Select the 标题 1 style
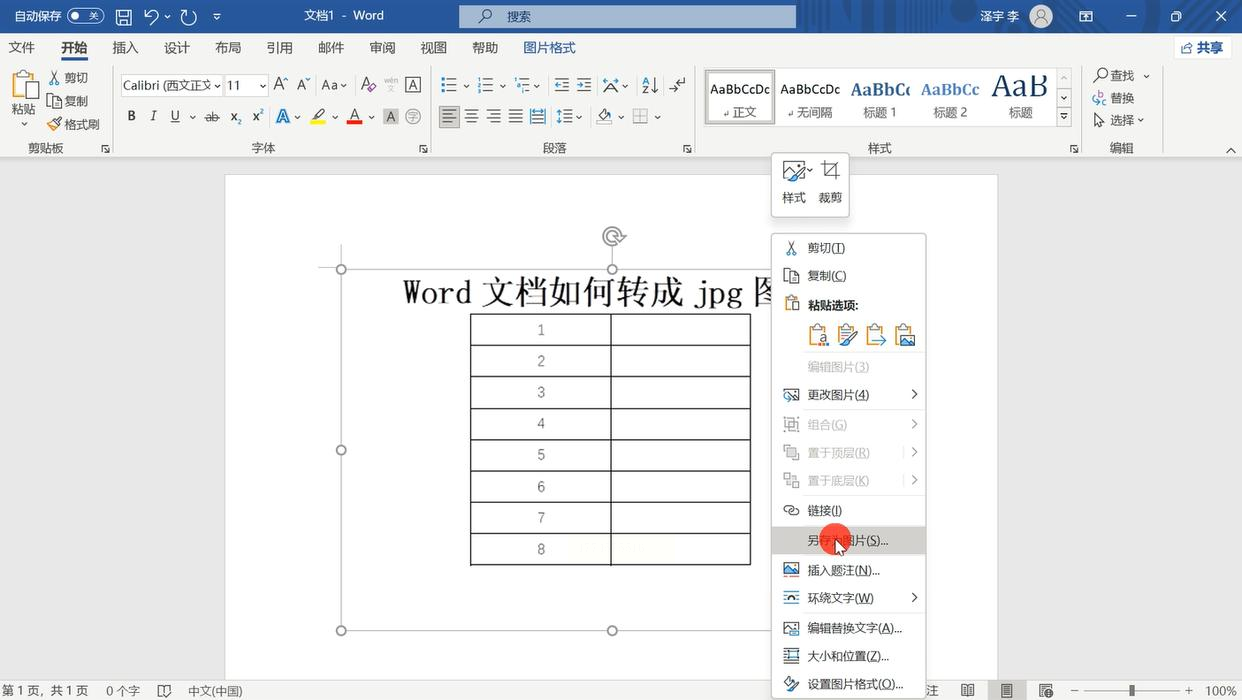Screen dimensions: 1242x700 point(880,96)
